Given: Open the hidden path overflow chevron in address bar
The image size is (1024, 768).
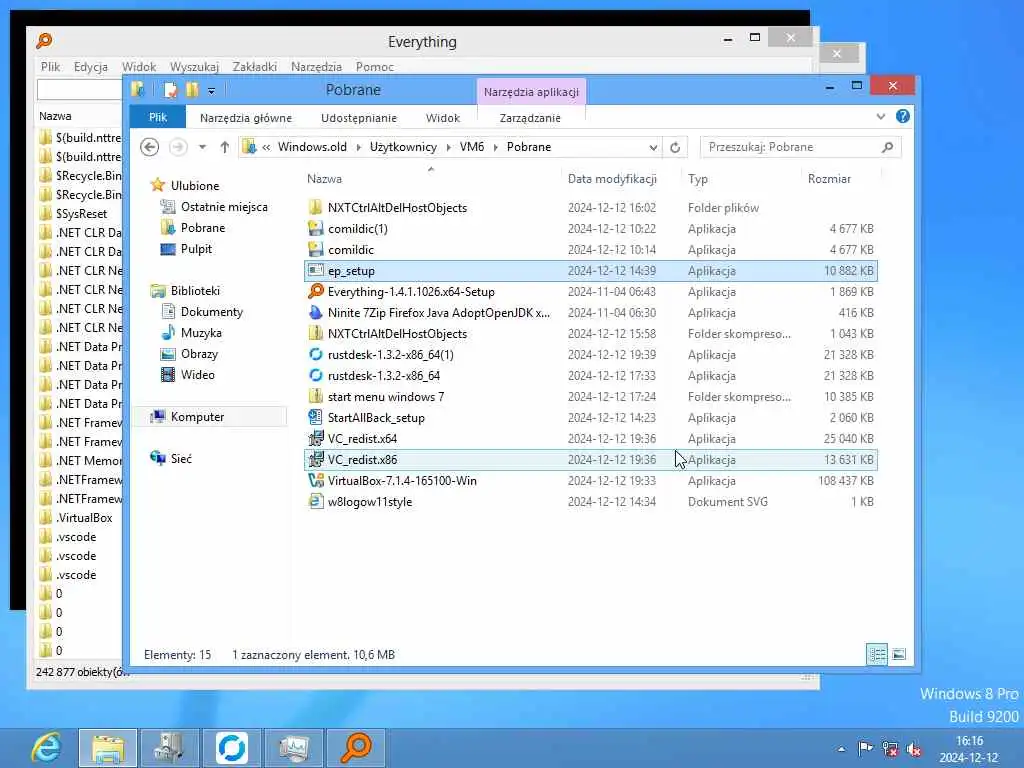Looking at the screenshot, I should pos(266,148).
